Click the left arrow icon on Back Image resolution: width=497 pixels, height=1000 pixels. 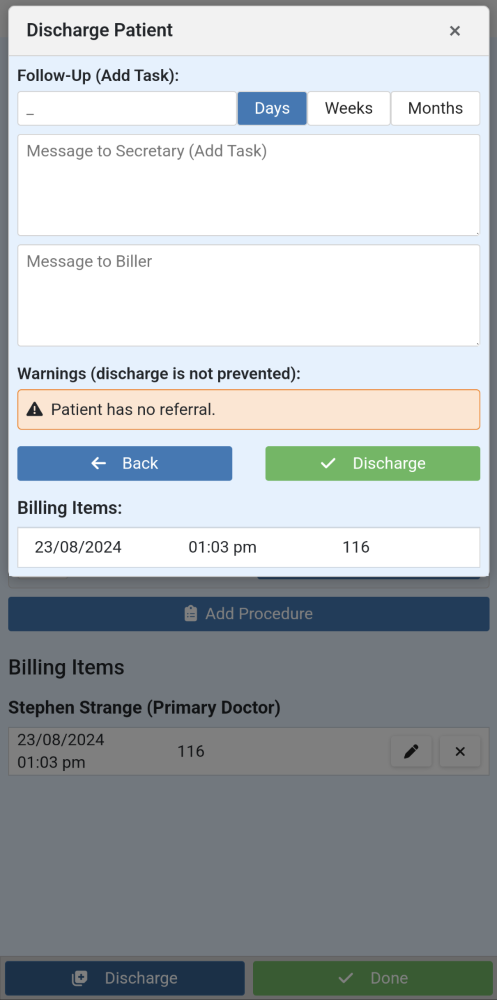click(x=98, y=463)
